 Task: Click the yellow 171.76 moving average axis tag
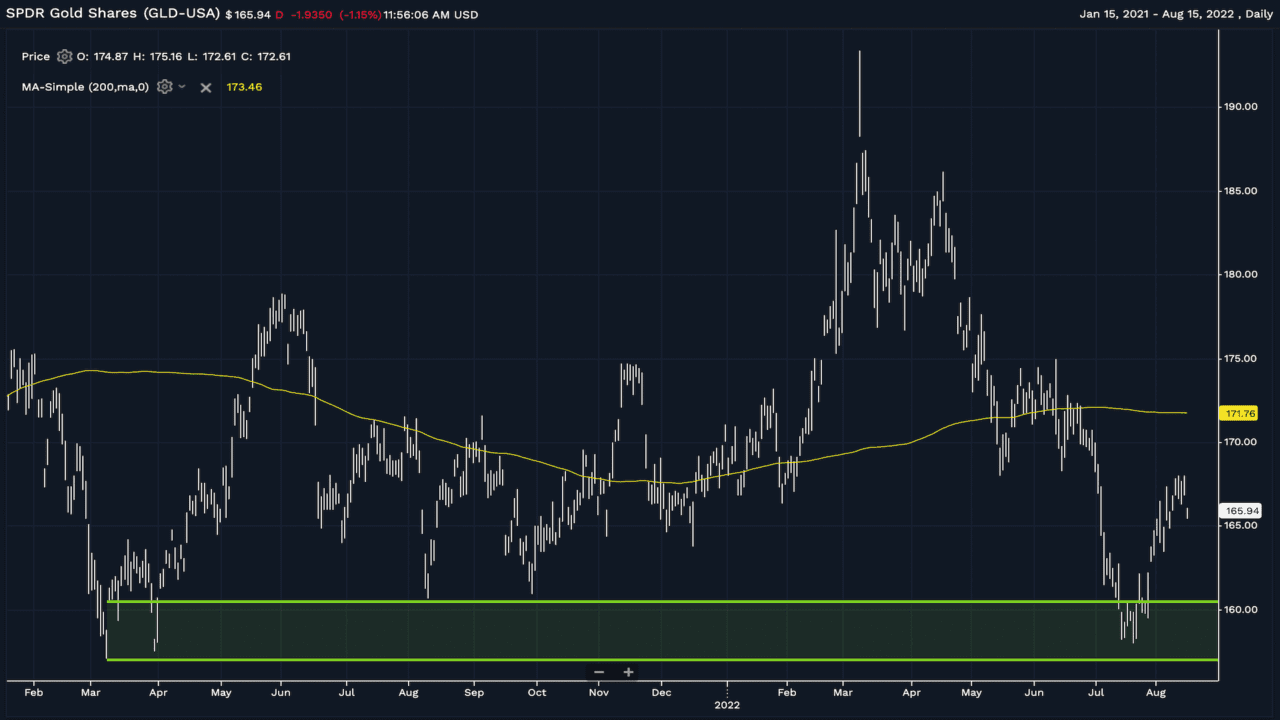pyautogui.click(x=1240, y=413)
